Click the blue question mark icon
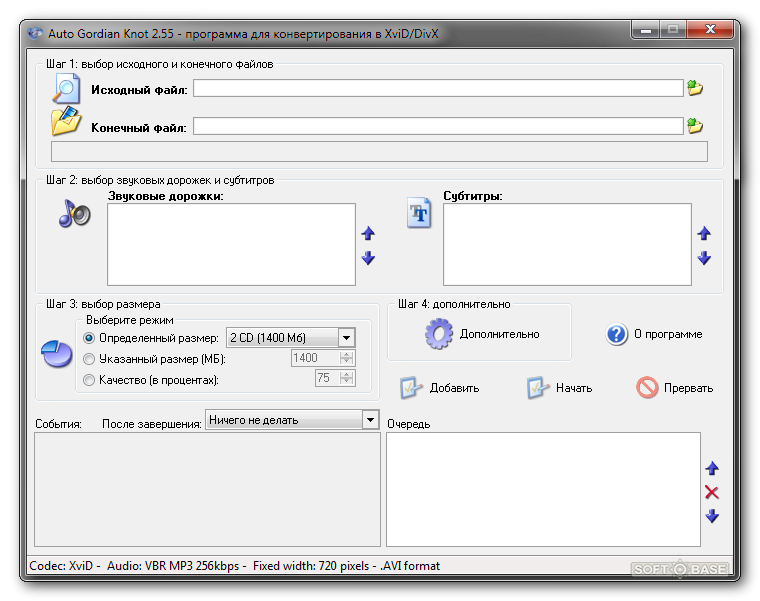The width and height of the screenshot is (760, 601). (617, 334)
